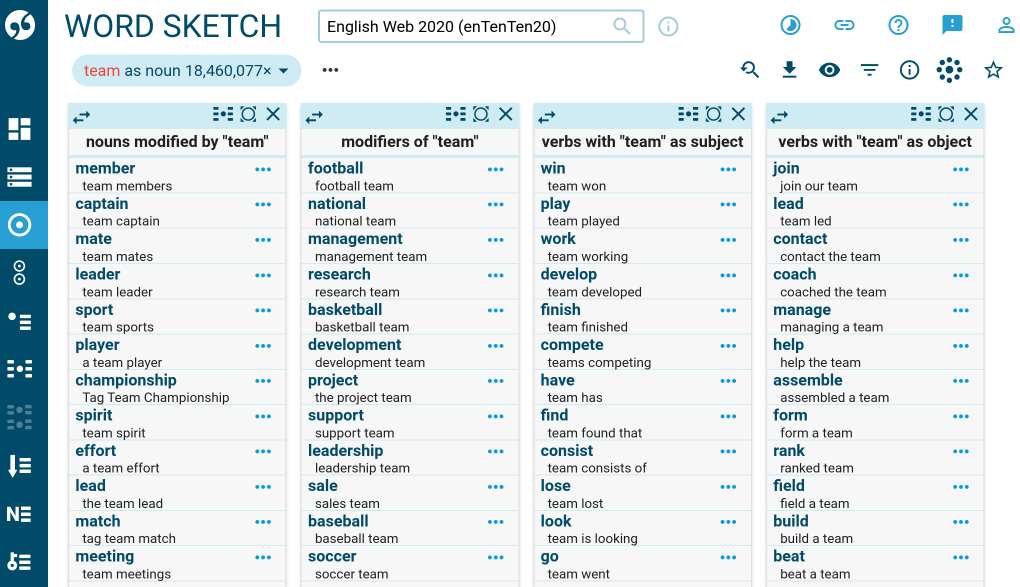Viewport: 1020px width, 587px height.
Task: Click the collocate 'consist'
Action: coord(567,450)
